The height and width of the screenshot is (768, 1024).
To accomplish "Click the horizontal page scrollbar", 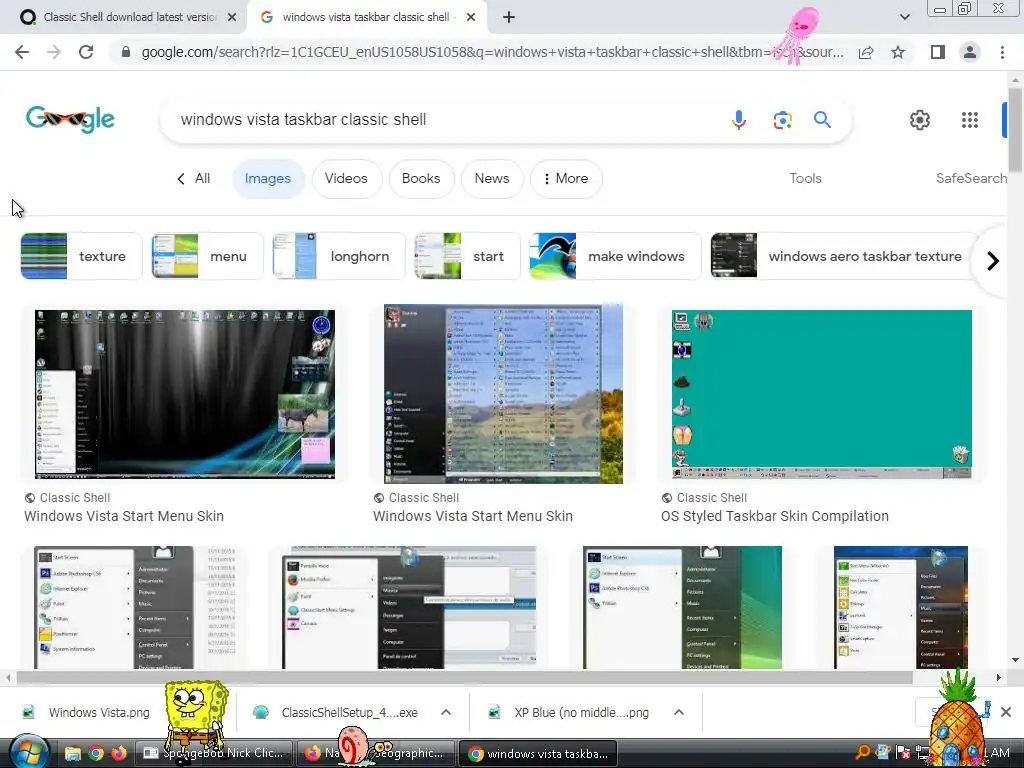I will (464, 678).
